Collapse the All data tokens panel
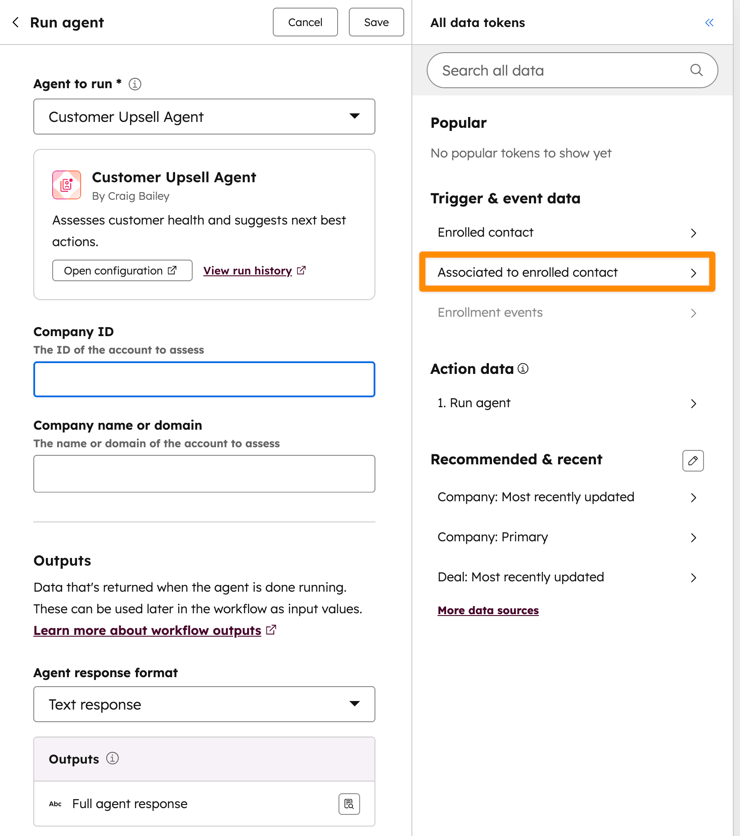Viewport: 740px width, 836px height. pyautogui.click(x=709, y=22)
